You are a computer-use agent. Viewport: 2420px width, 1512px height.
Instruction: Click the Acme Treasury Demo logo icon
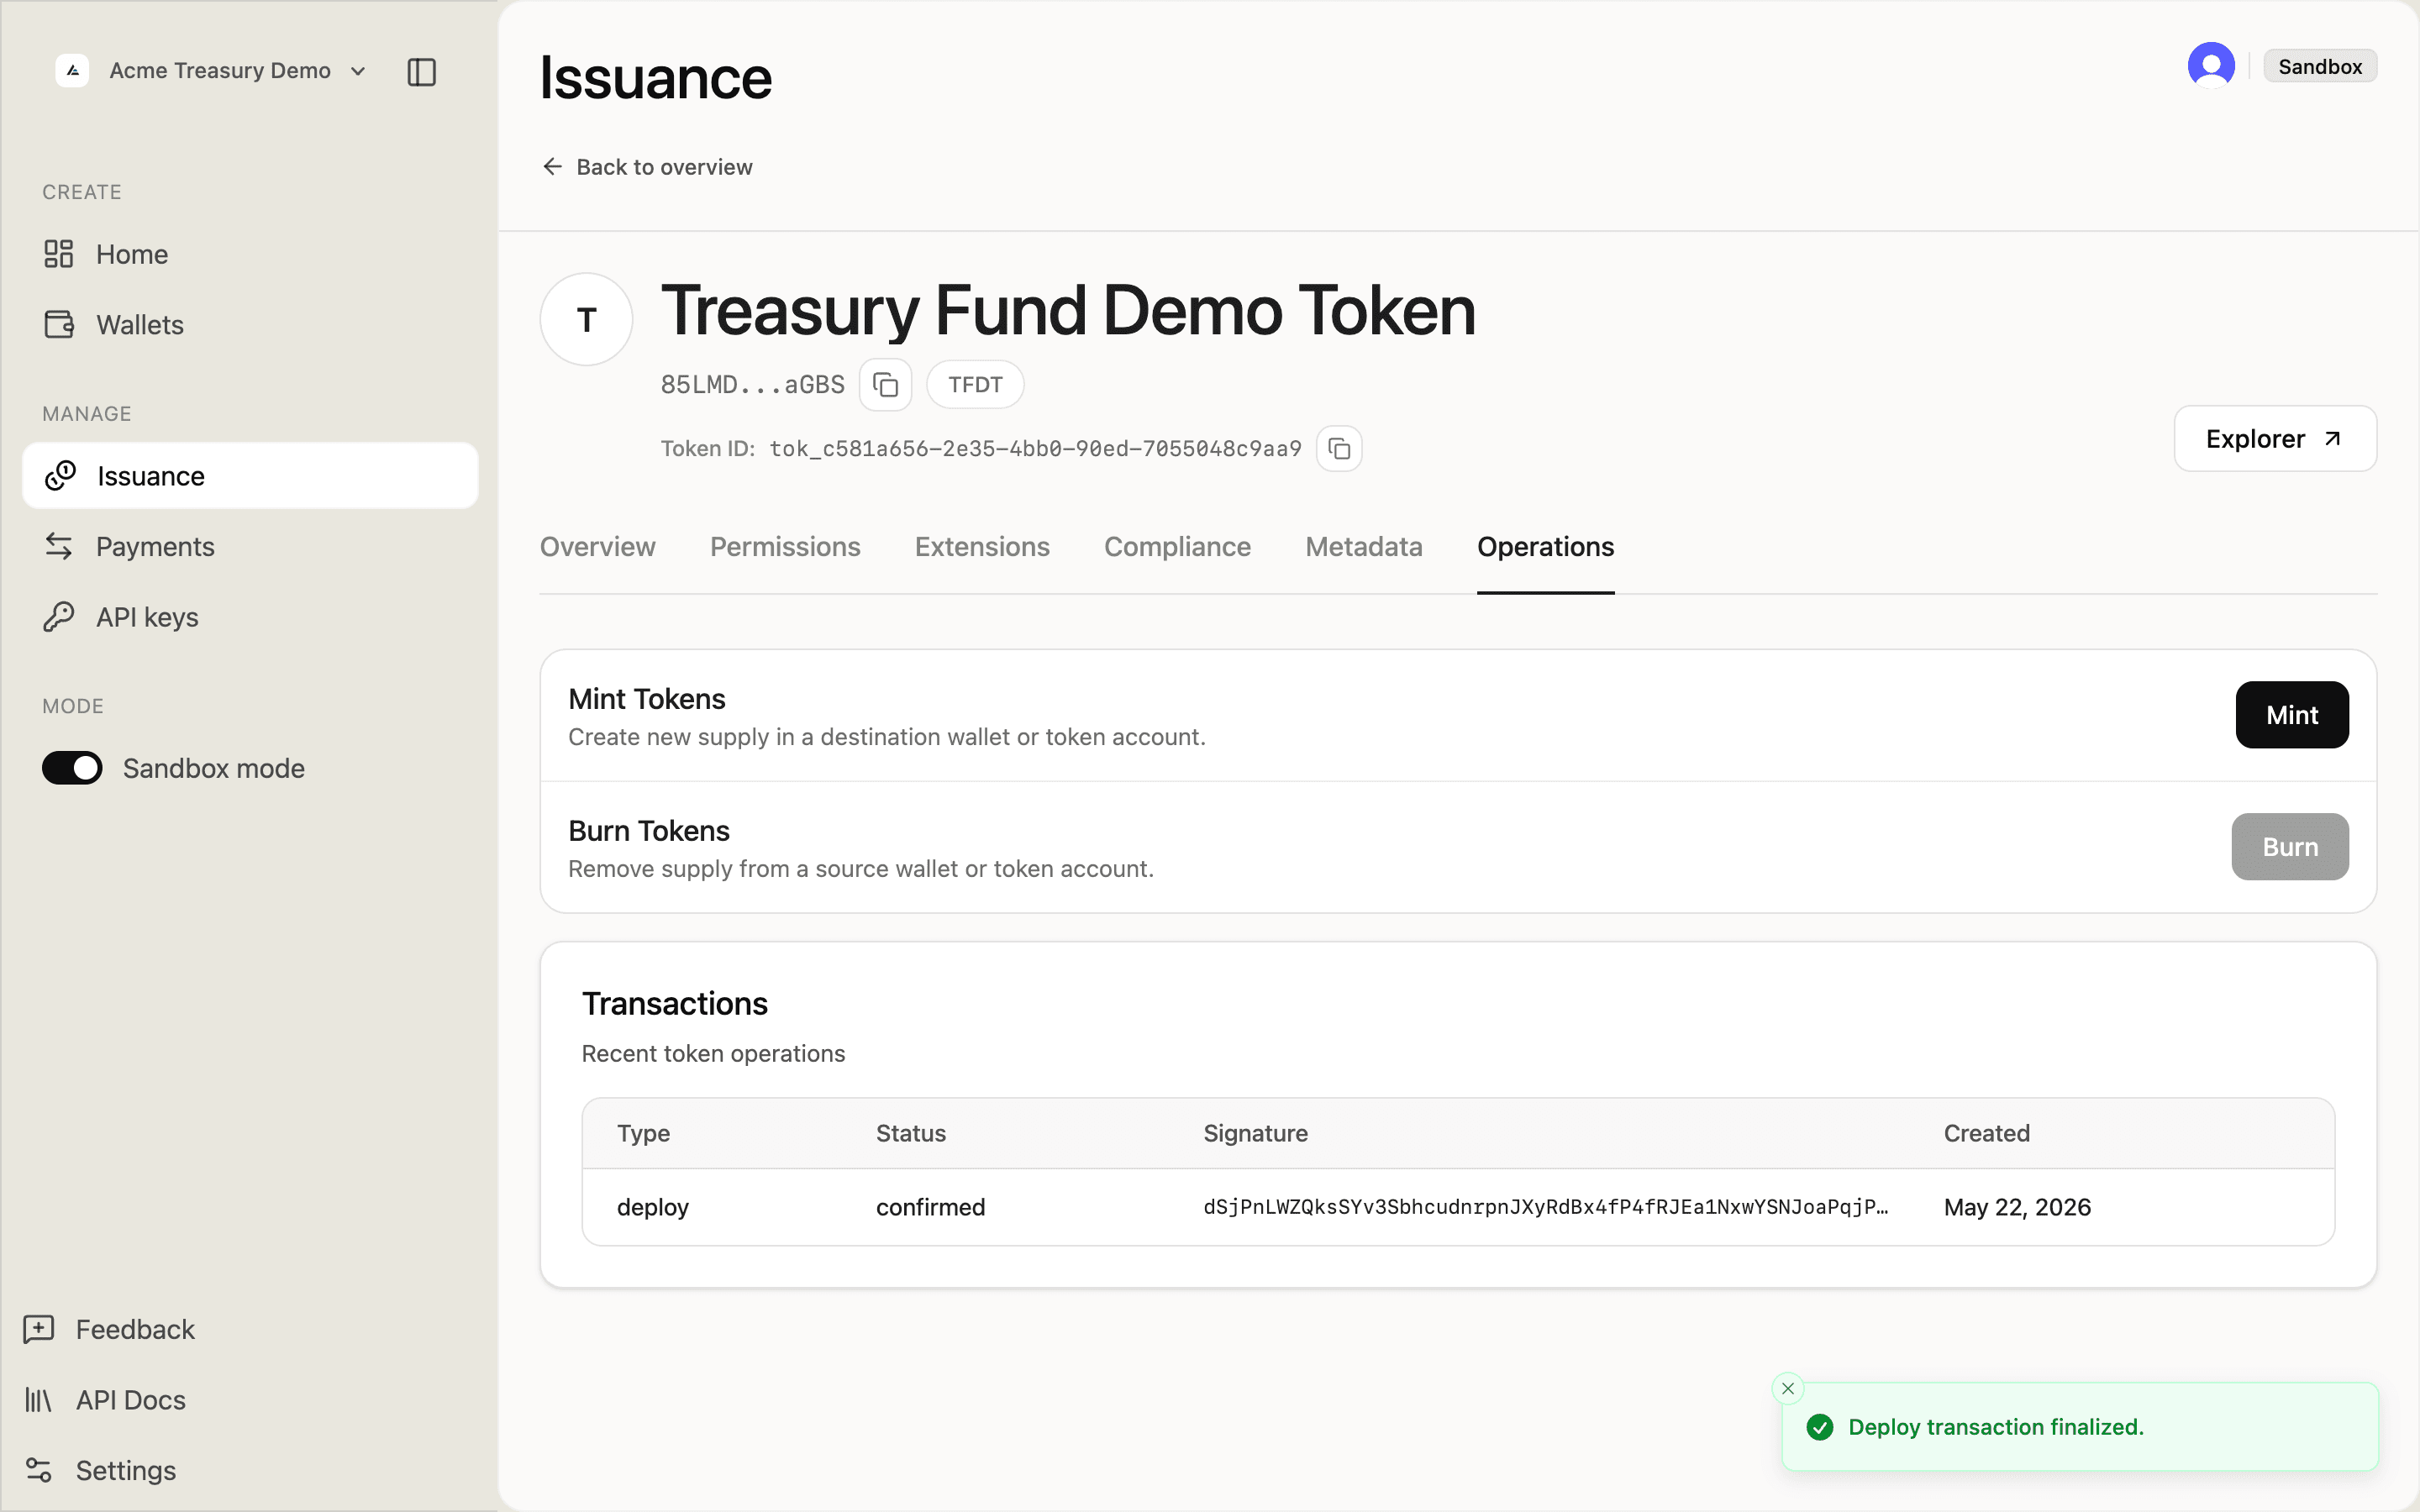pyautogui.click(x=72, y=71)
